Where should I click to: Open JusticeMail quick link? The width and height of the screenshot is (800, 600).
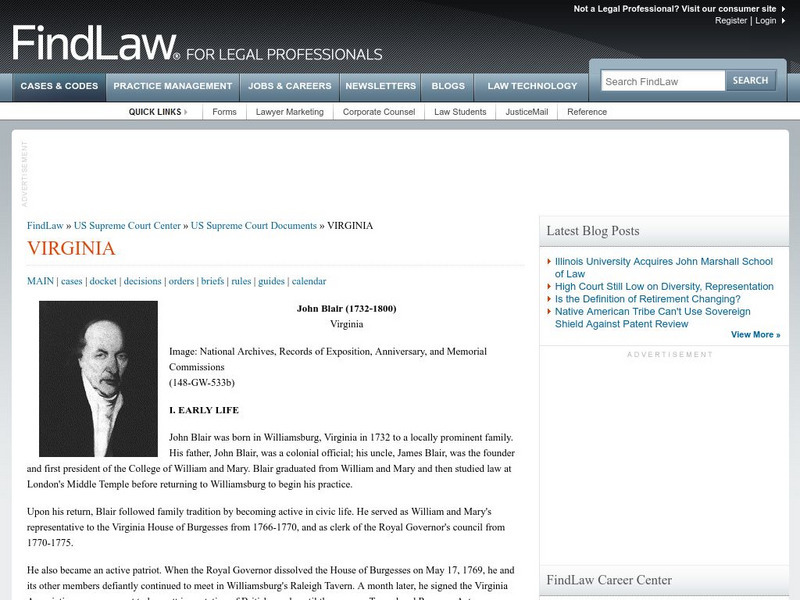pos(527,112)
